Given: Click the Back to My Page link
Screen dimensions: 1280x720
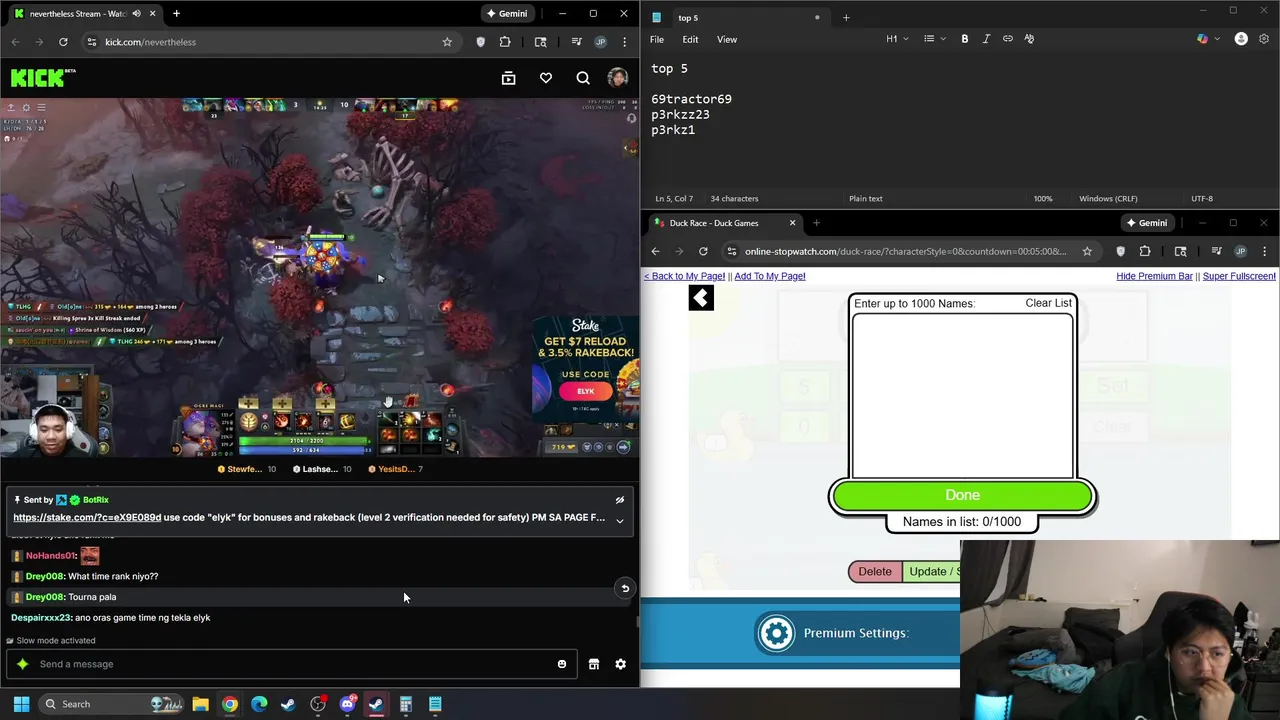Looking at the screenshot, I should [x=684, y=276].
